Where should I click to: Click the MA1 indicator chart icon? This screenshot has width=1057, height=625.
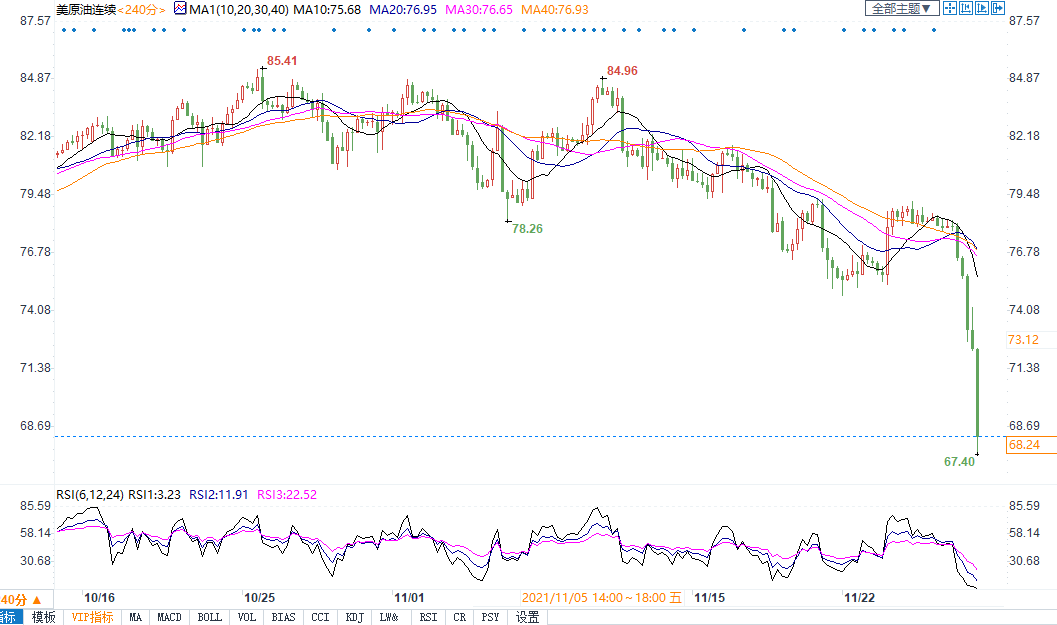[180, 8]
